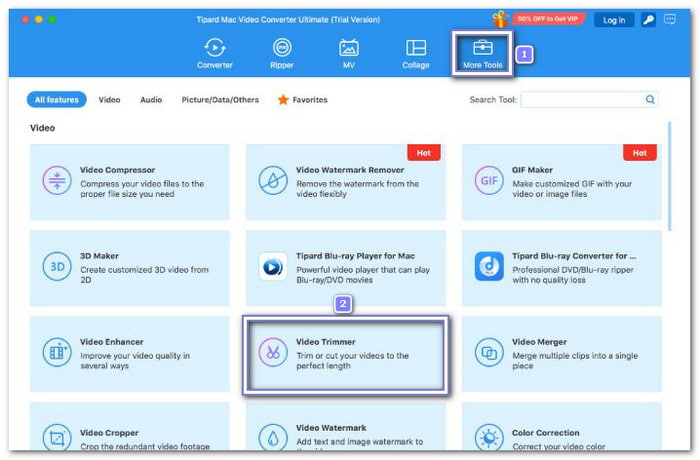This screenshot has height=460, width=700.
Task: Click the Video Watermark droplet icon
Action: [x=273, y=438]
